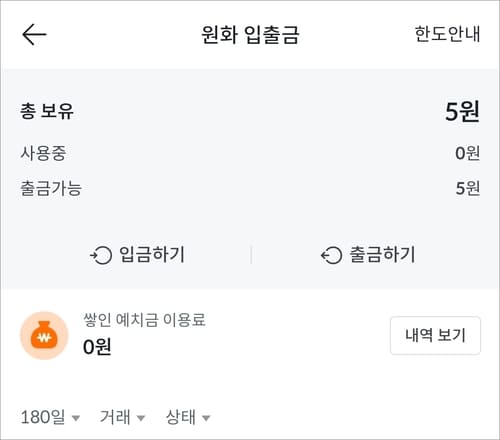
Task: Select 출금하기 withdraw button
Action: [x=368, y=255]
